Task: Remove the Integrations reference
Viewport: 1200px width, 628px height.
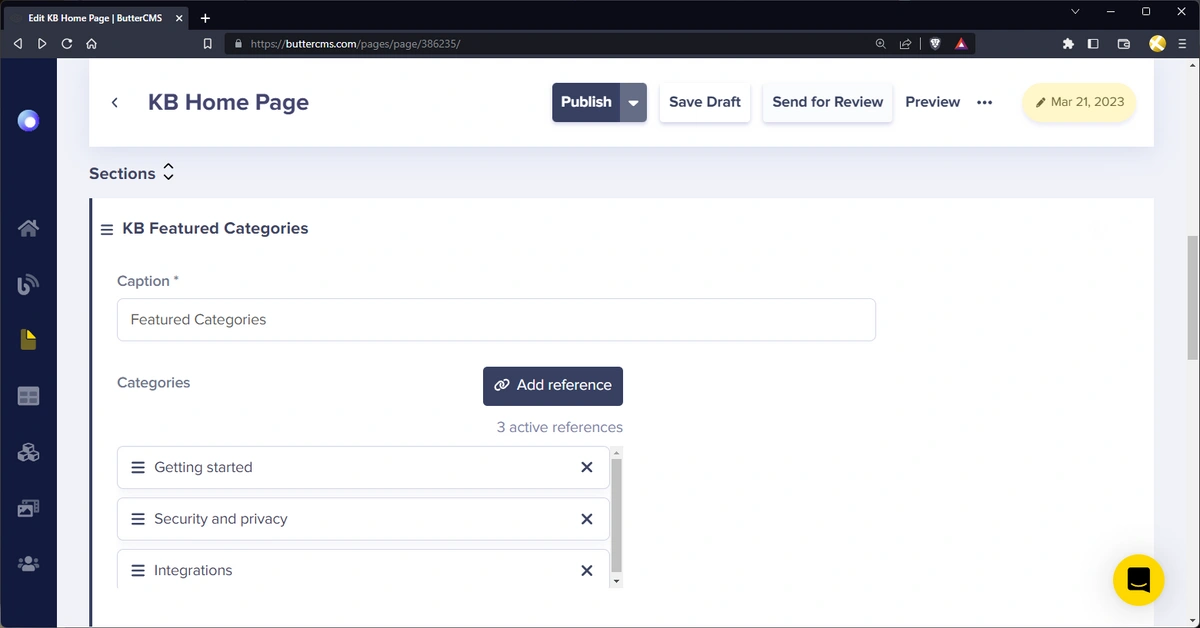Action: click(x=587, y=570)
